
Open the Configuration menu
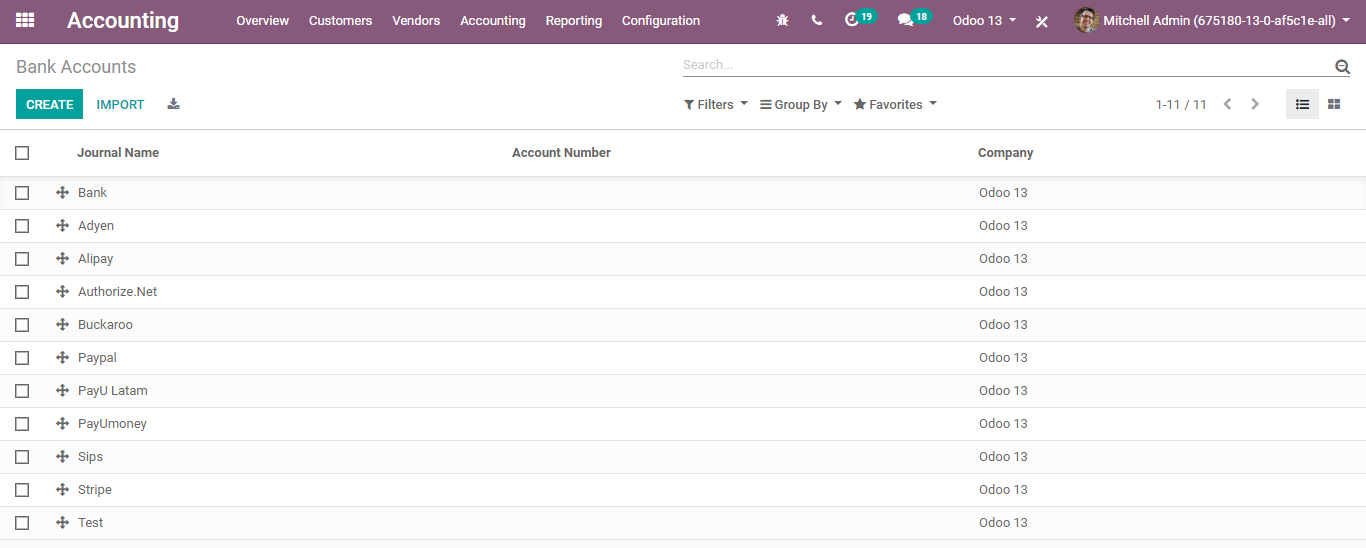click(x=661, y=20)
